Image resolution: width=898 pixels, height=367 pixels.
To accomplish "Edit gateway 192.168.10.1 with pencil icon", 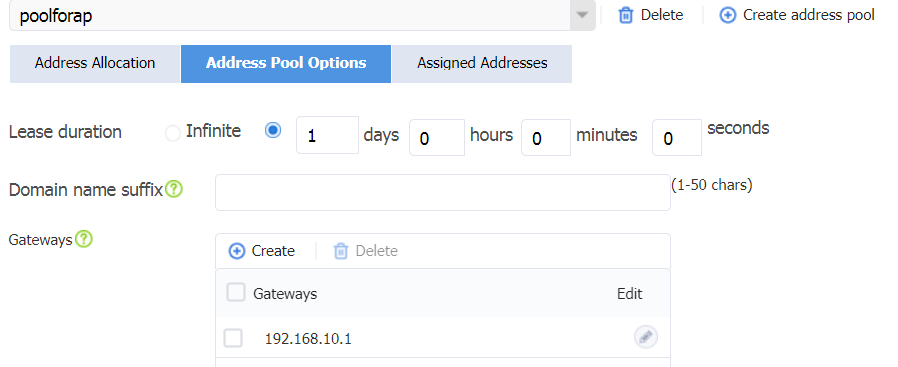I will pyautogui.click(x=645, y=337).
